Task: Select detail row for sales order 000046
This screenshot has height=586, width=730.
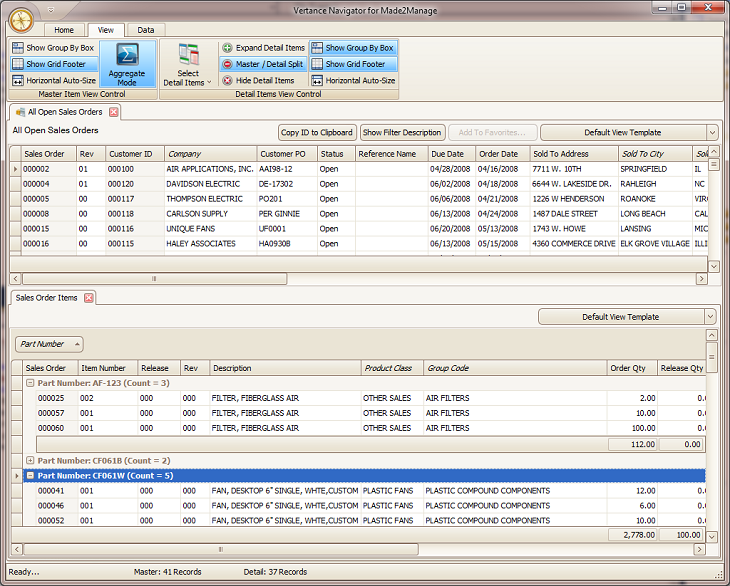Action: (371, 505)
